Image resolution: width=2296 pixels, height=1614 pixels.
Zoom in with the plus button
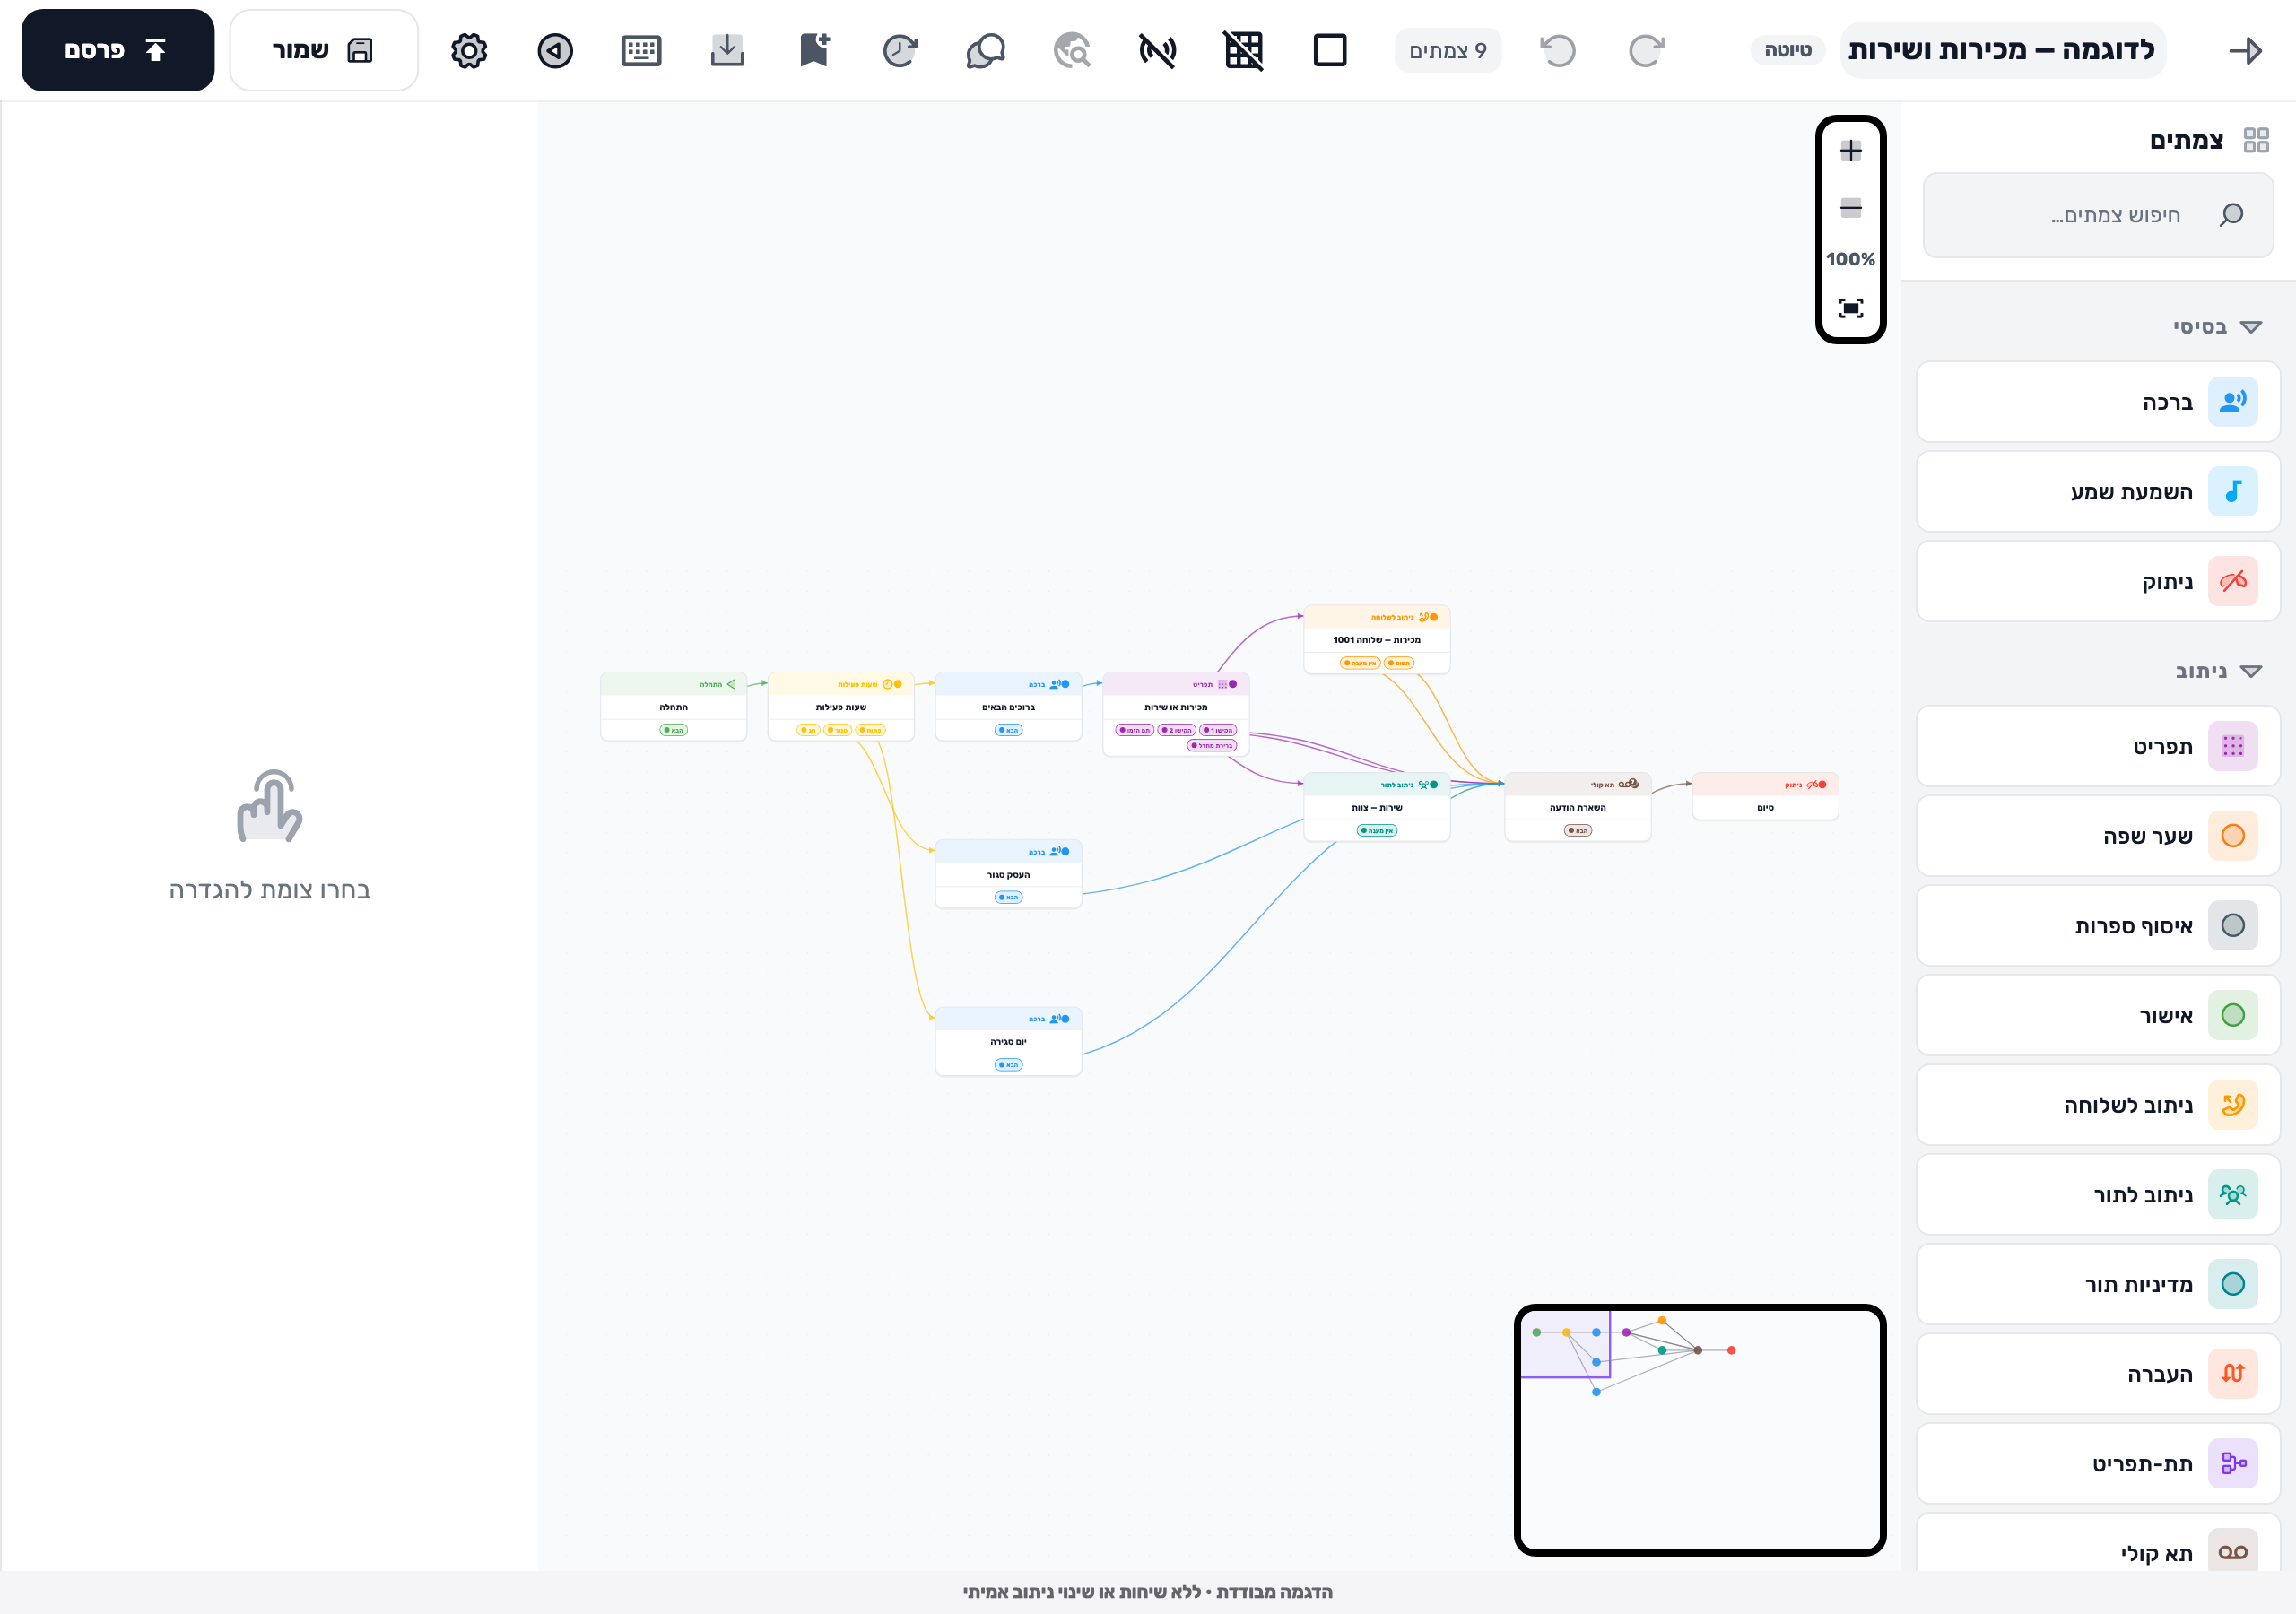click(x=1851, y=151)
